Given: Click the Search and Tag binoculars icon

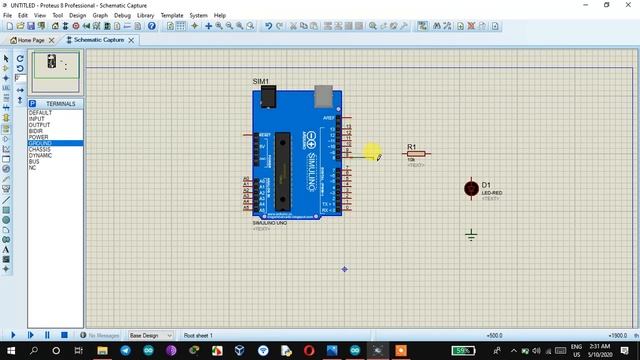Looking at the screenshot, I should [437, 26].
